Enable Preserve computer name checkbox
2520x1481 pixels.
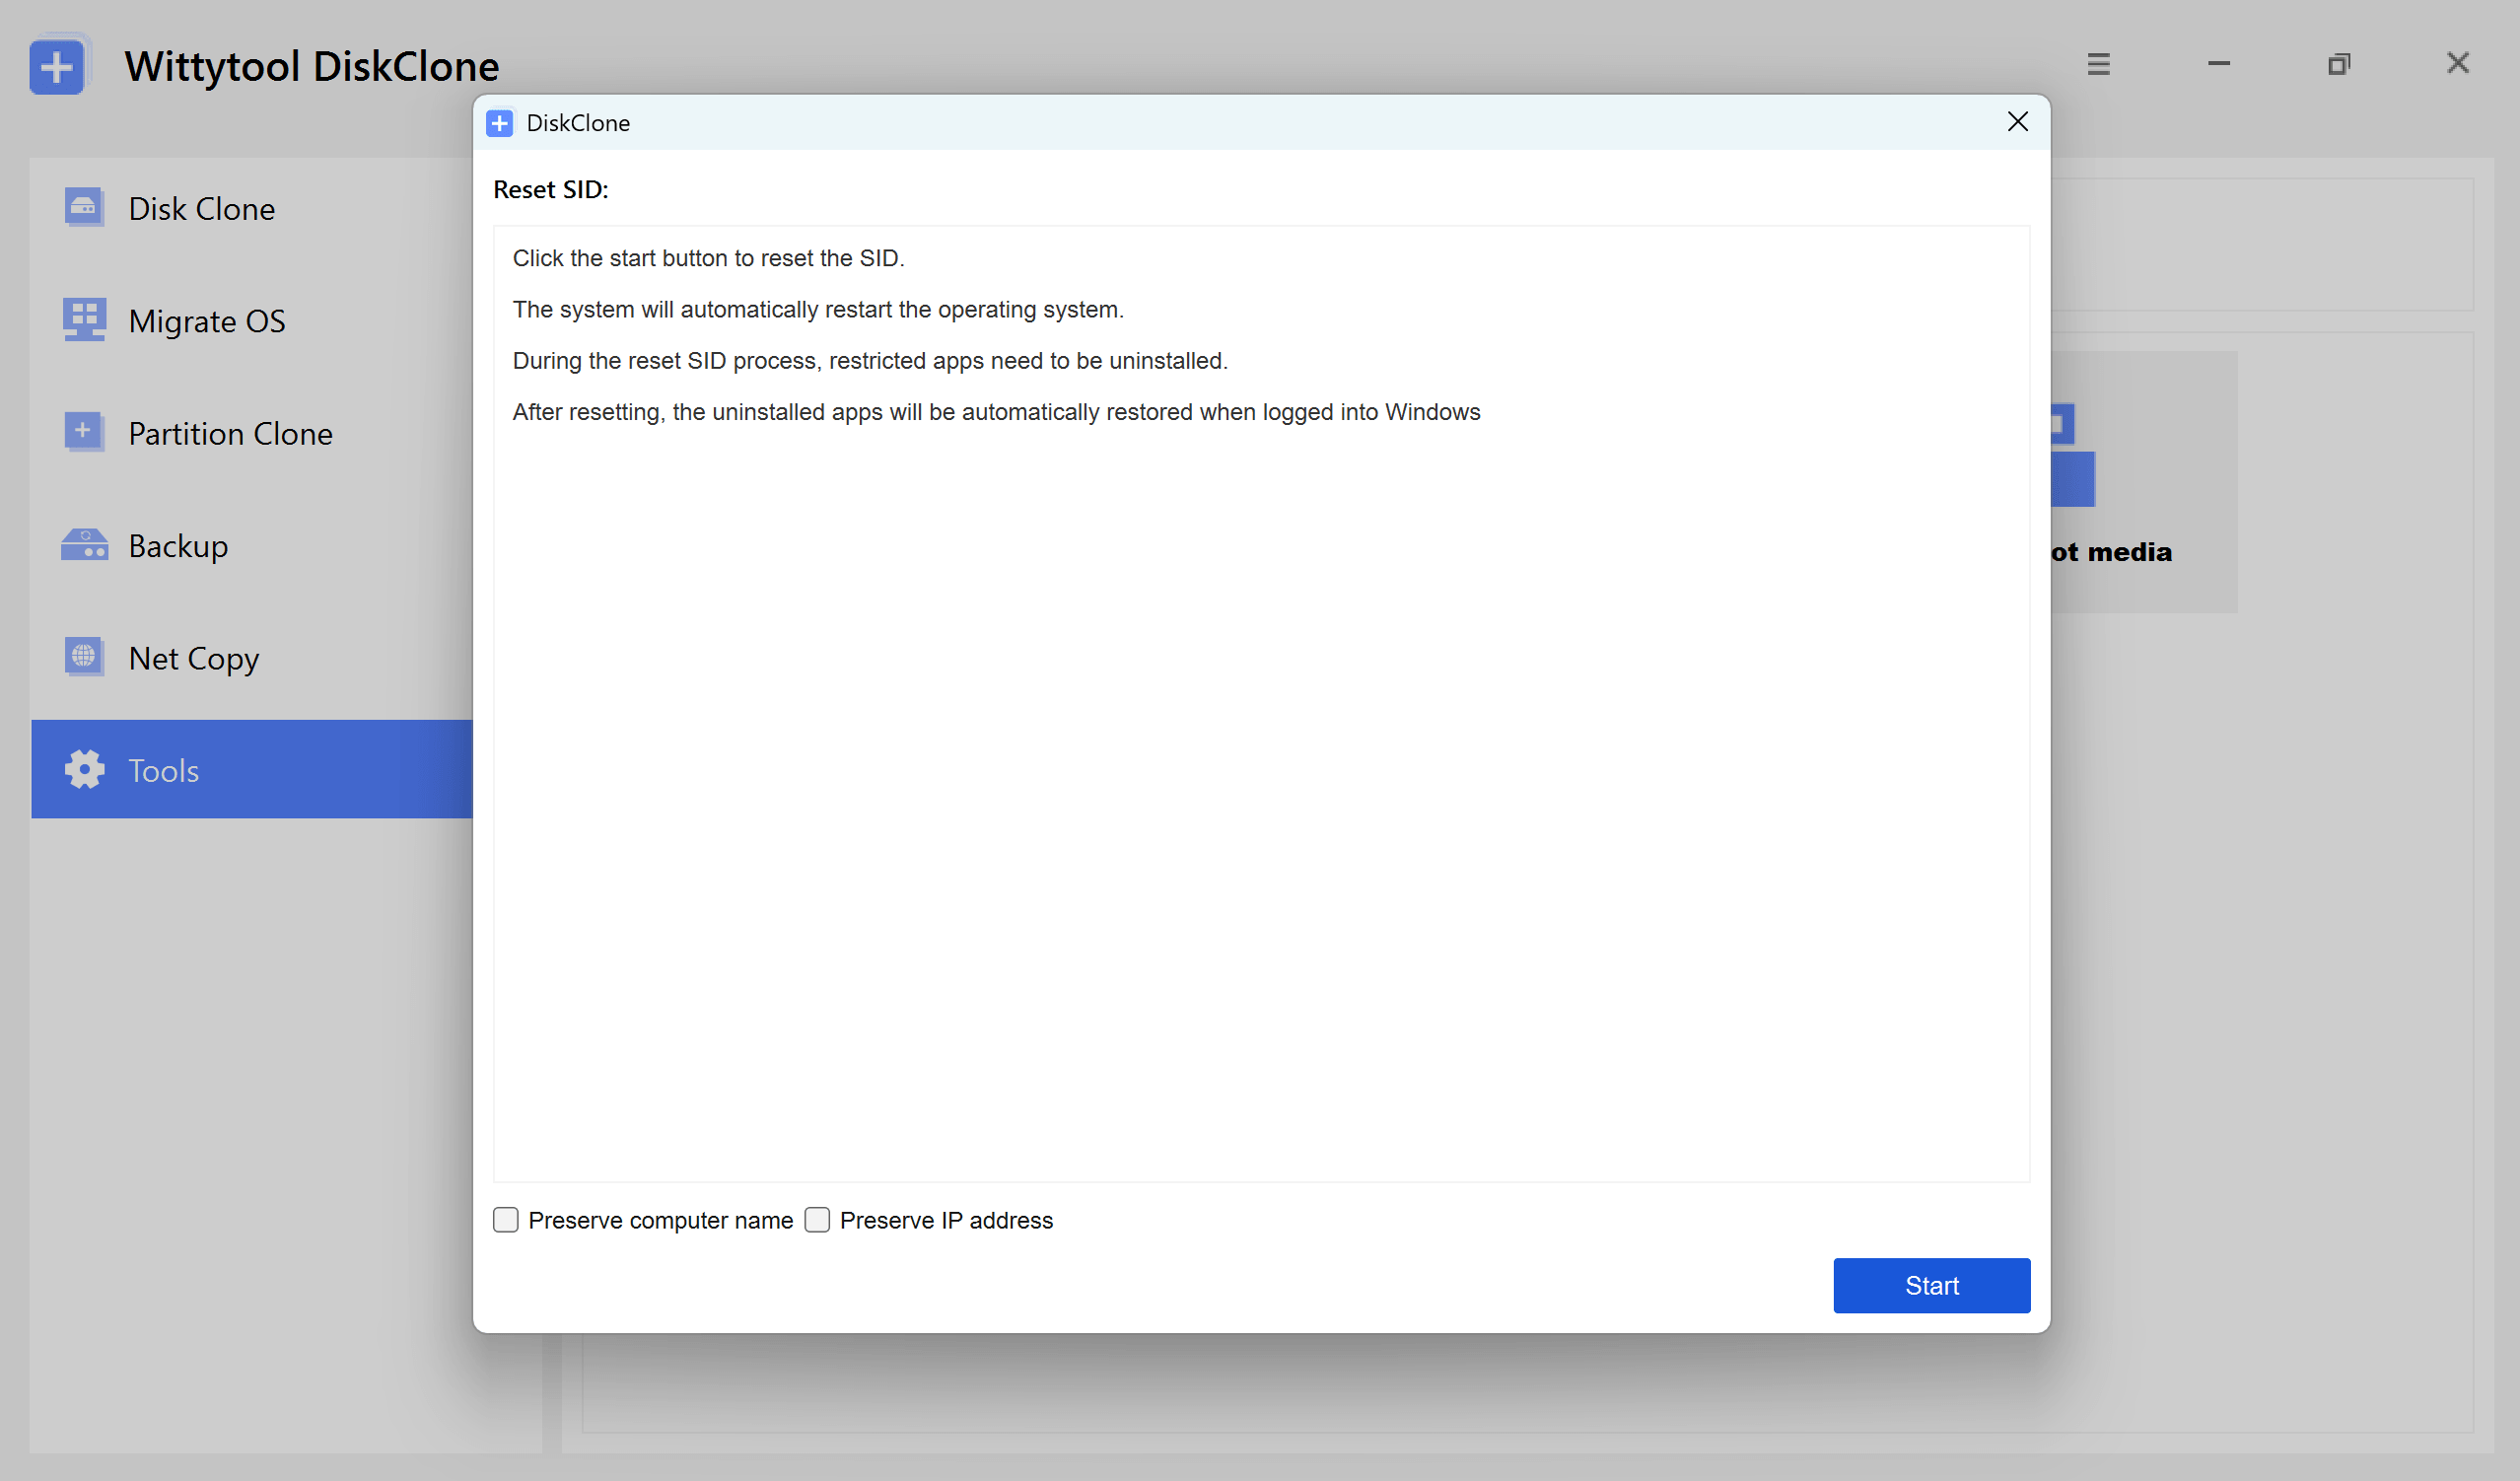pos(506,1220)
